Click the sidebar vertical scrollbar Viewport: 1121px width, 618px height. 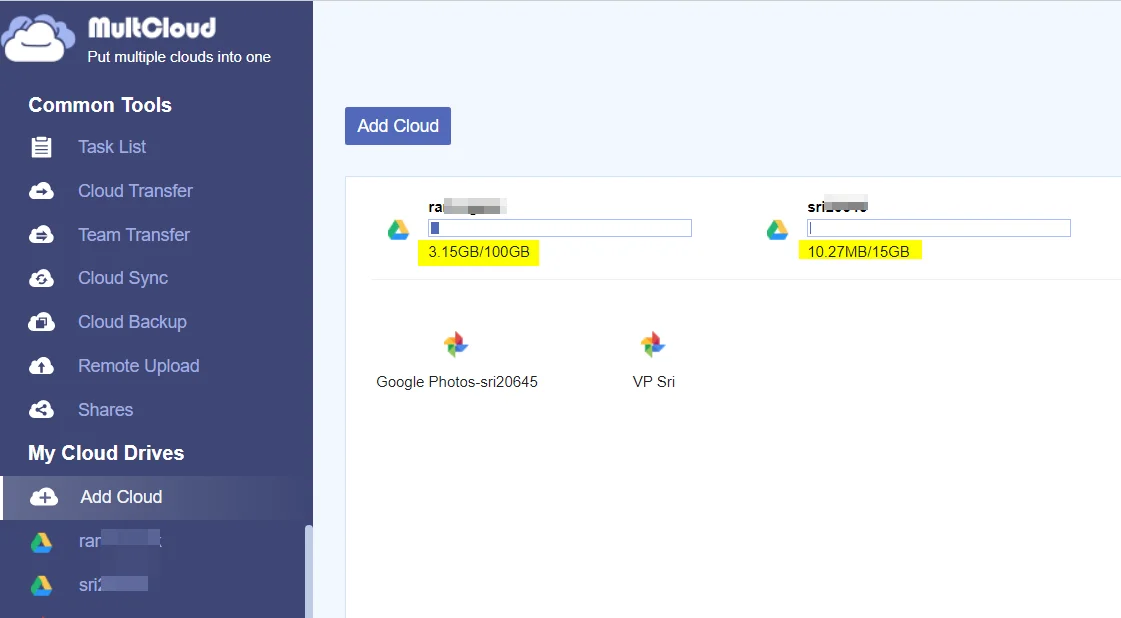click(x=309, y=571)
